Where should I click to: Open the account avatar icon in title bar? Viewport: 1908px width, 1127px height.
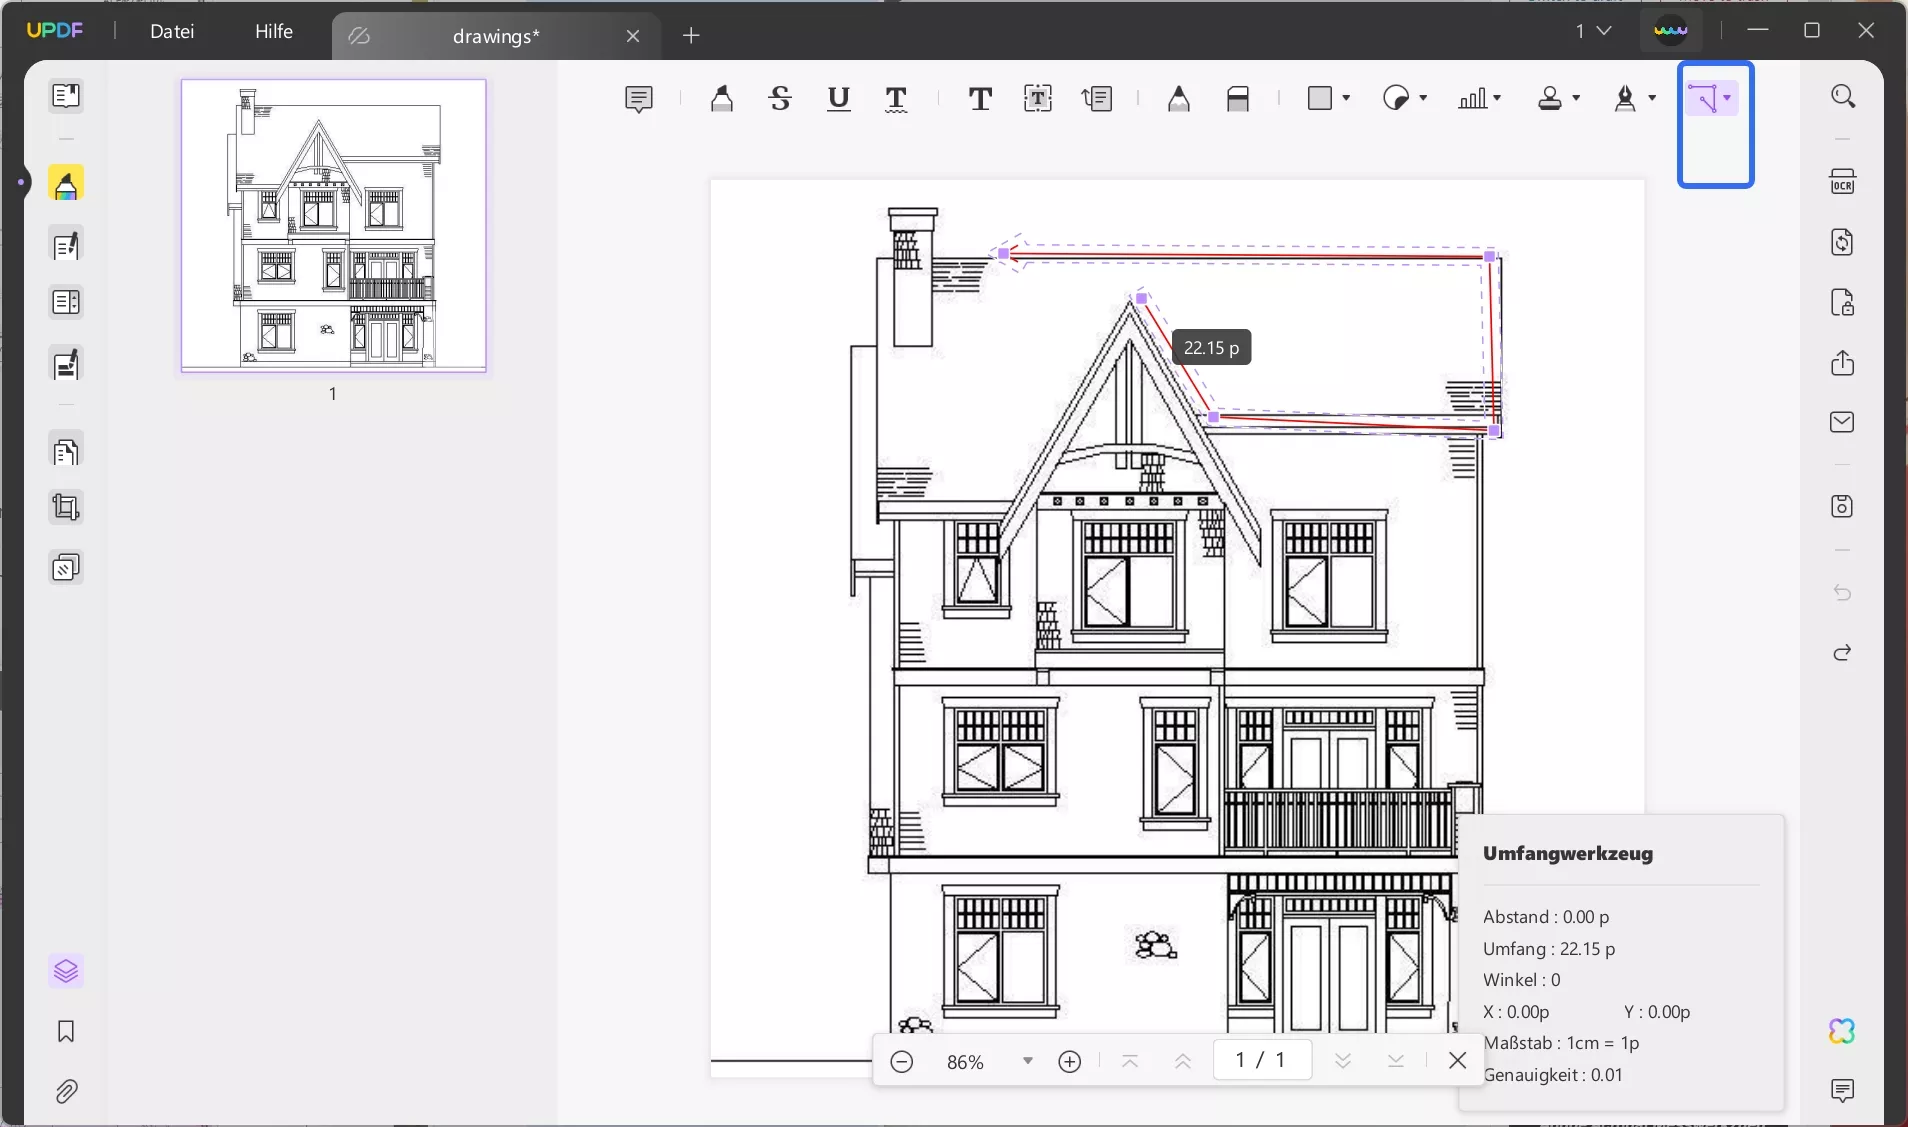point(1671,31)
